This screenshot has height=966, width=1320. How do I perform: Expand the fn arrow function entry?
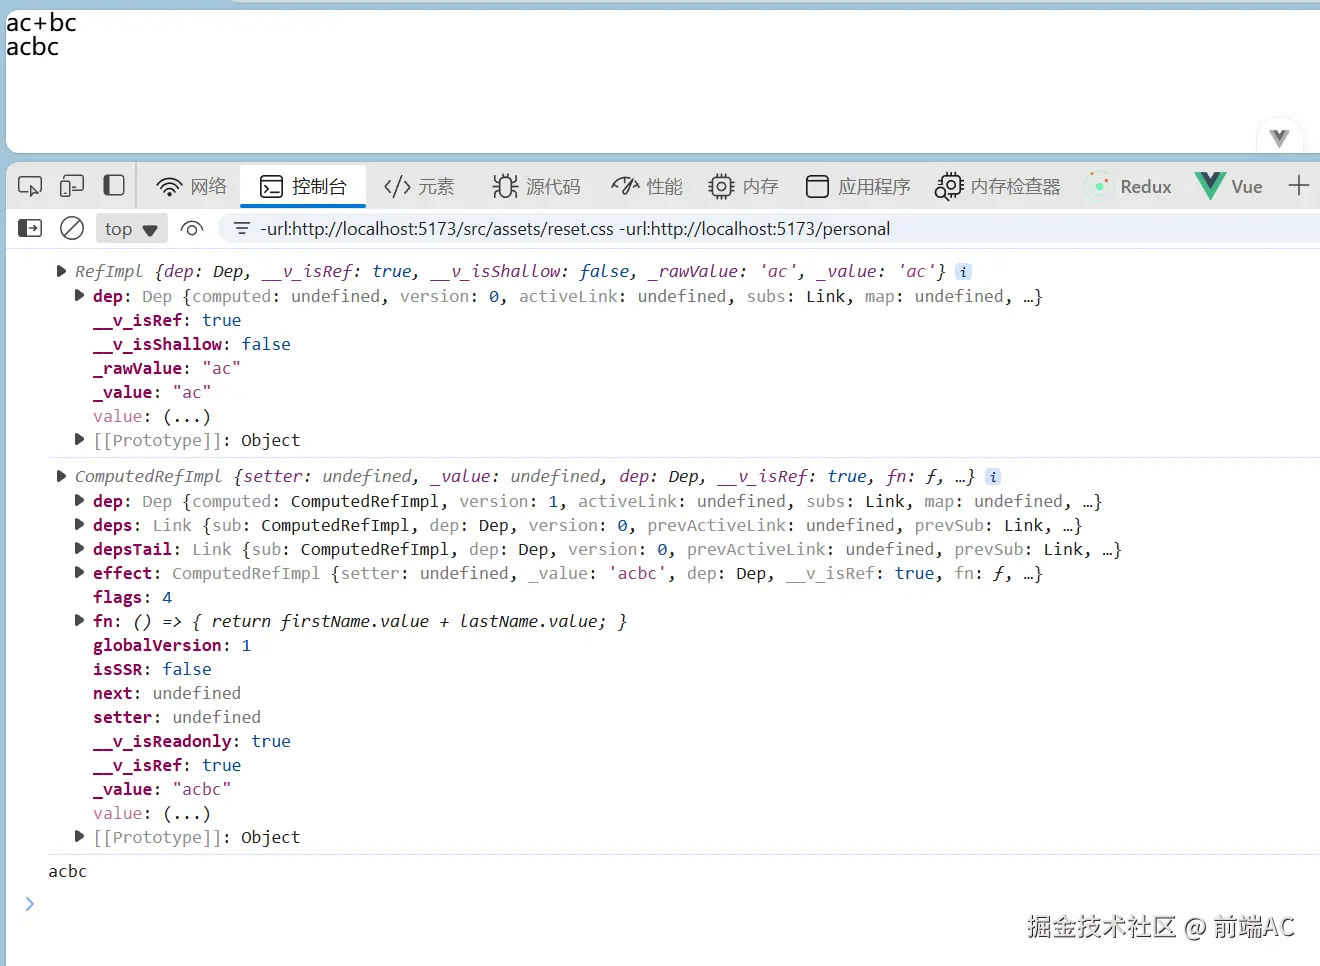point(79,621)
